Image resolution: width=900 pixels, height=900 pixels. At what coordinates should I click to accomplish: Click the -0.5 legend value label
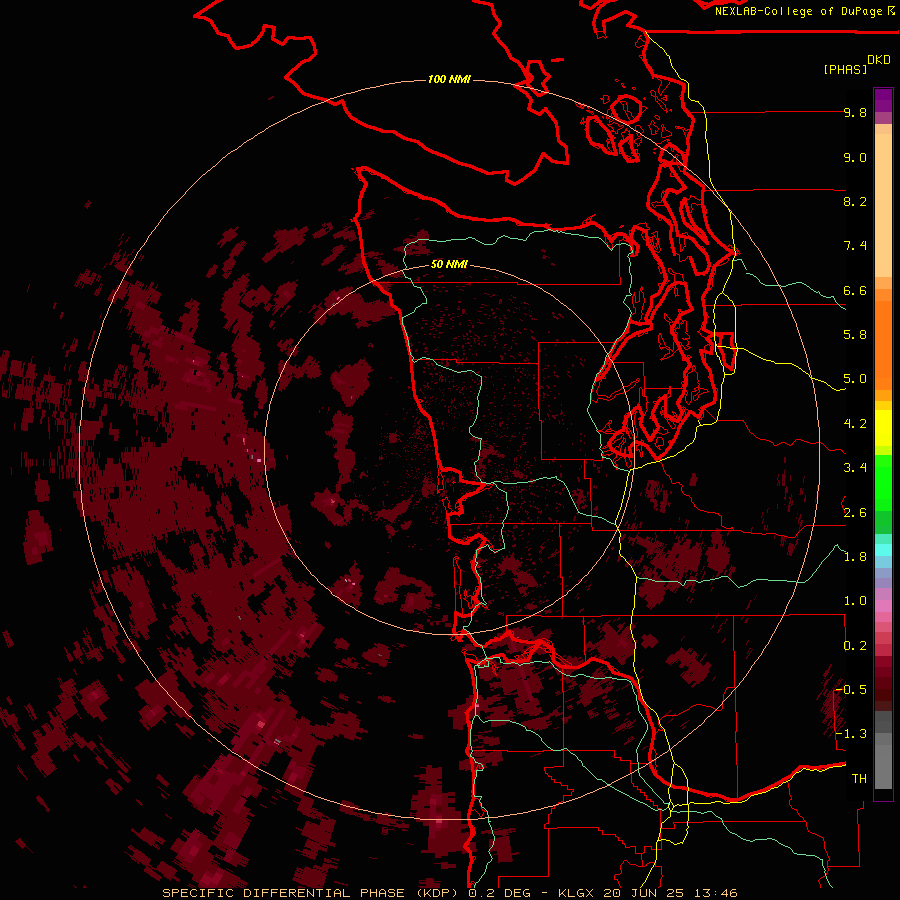tap(852, 690)
